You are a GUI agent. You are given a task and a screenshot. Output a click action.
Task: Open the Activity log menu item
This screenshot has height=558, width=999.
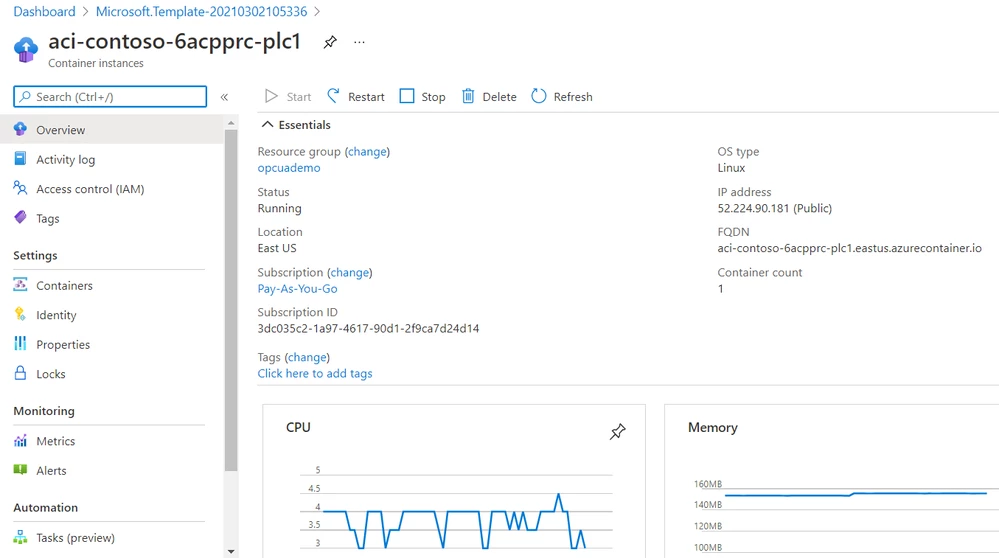coord(65,159)
